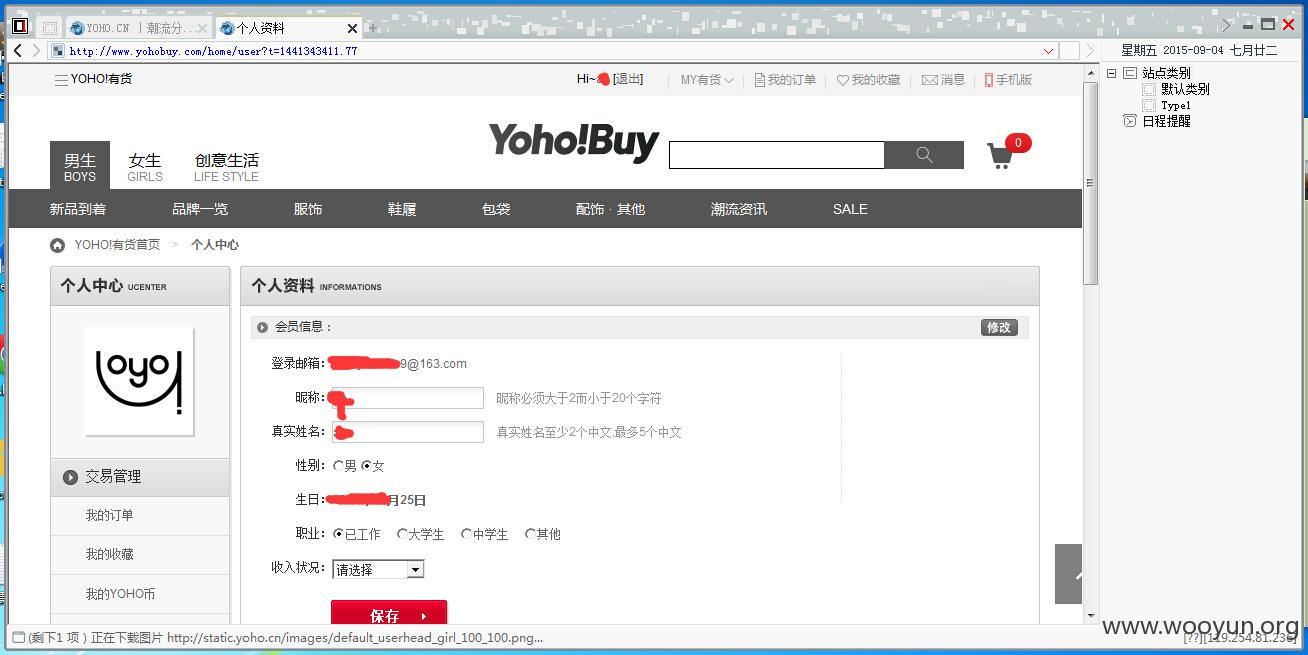Open the YOHO!有货 hamburger menu icon

[61, 79]
